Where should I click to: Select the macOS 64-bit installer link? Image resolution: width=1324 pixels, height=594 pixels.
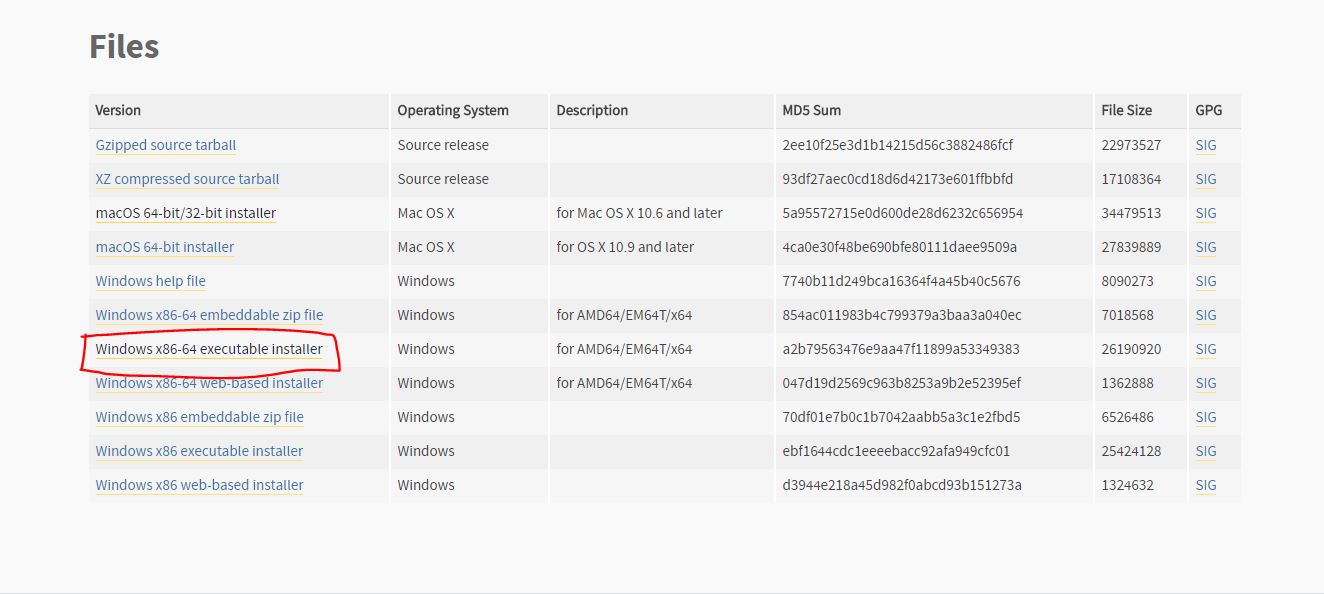pos(165,247)
